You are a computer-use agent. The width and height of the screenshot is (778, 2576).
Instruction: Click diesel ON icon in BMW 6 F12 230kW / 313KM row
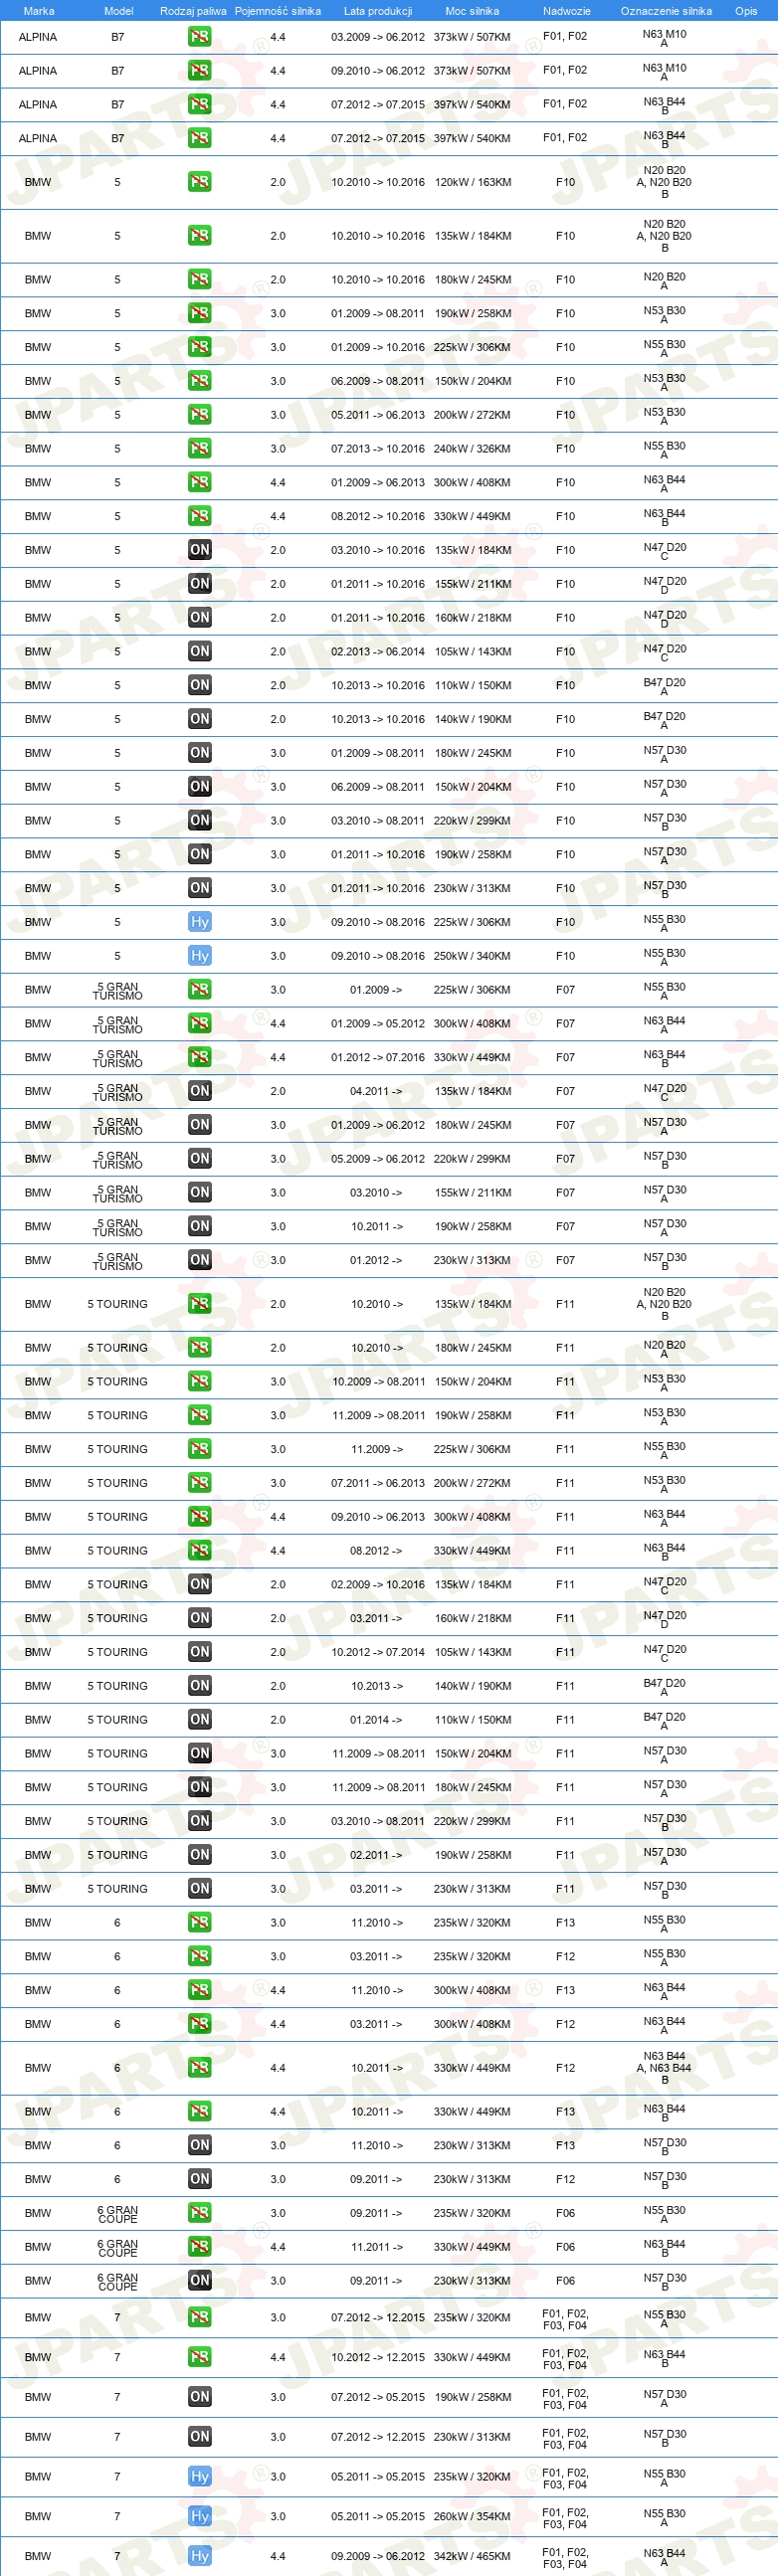tap(200, 2179)
